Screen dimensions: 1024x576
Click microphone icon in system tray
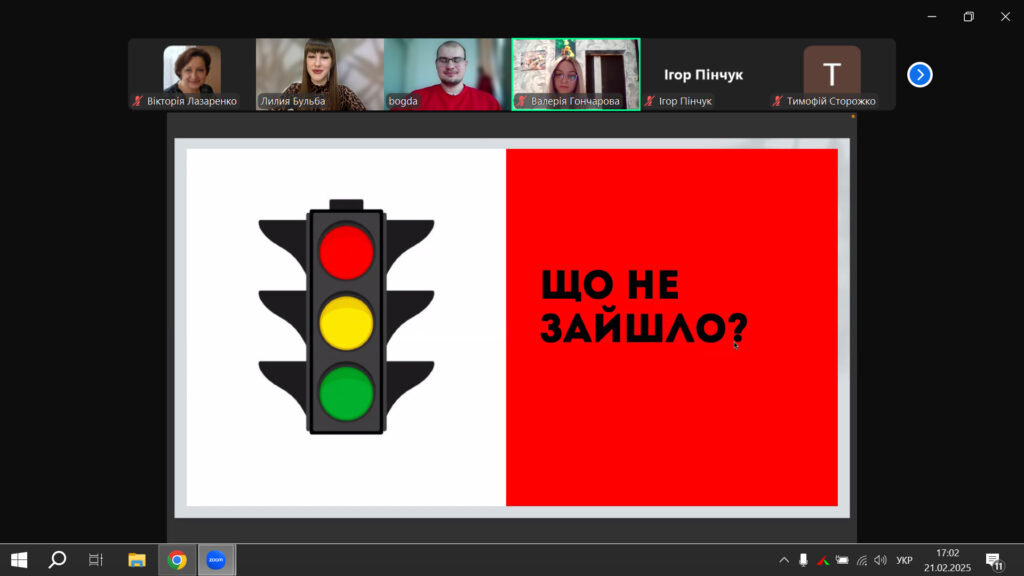pyautogui.click(x=803, y=560)
